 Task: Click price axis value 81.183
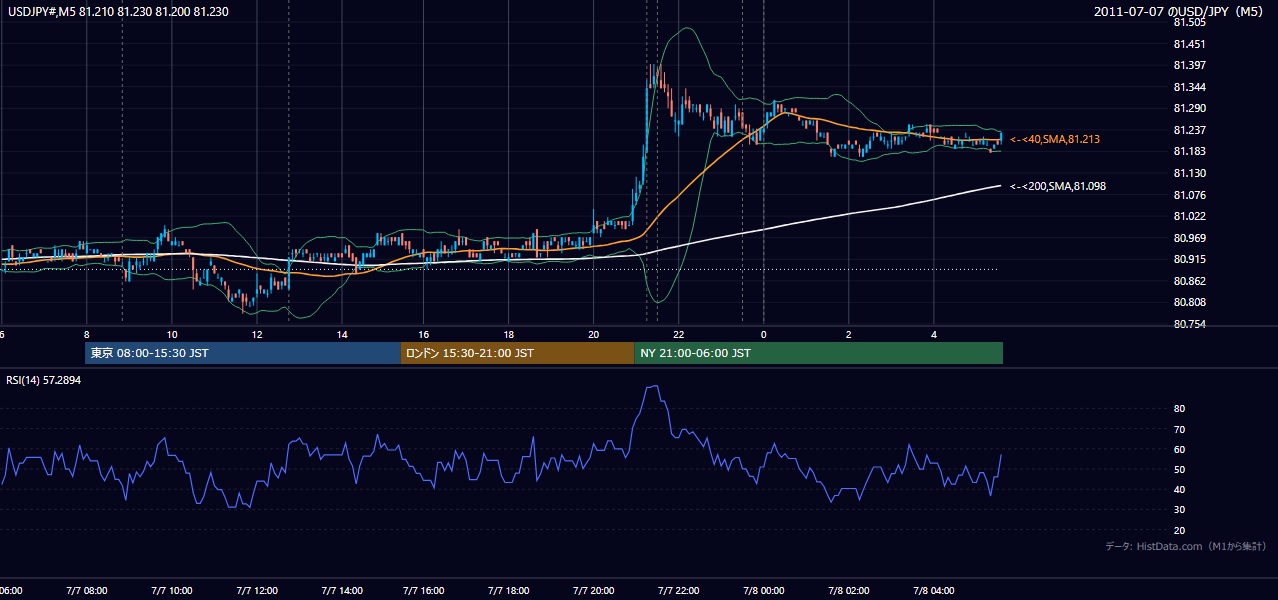[1188, 151]
